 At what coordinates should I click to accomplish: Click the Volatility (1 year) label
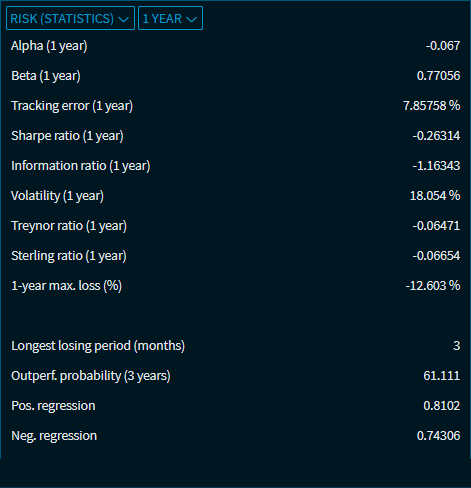click(x=57, y=196)
